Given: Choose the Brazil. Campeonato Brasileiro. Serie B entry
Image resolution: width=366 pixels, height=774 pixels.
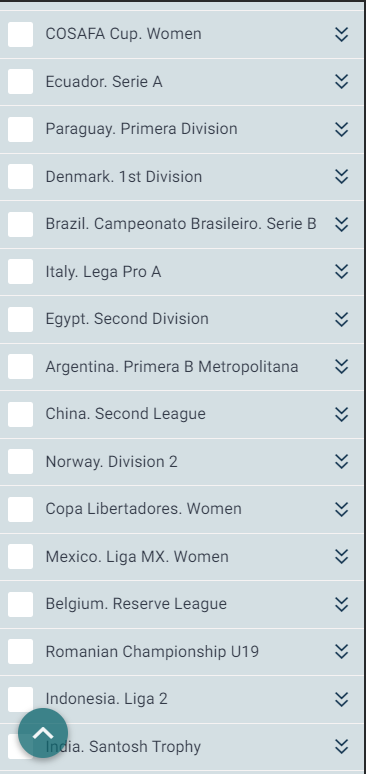Looking at the screenshot, I should click(x=181, y=224).
